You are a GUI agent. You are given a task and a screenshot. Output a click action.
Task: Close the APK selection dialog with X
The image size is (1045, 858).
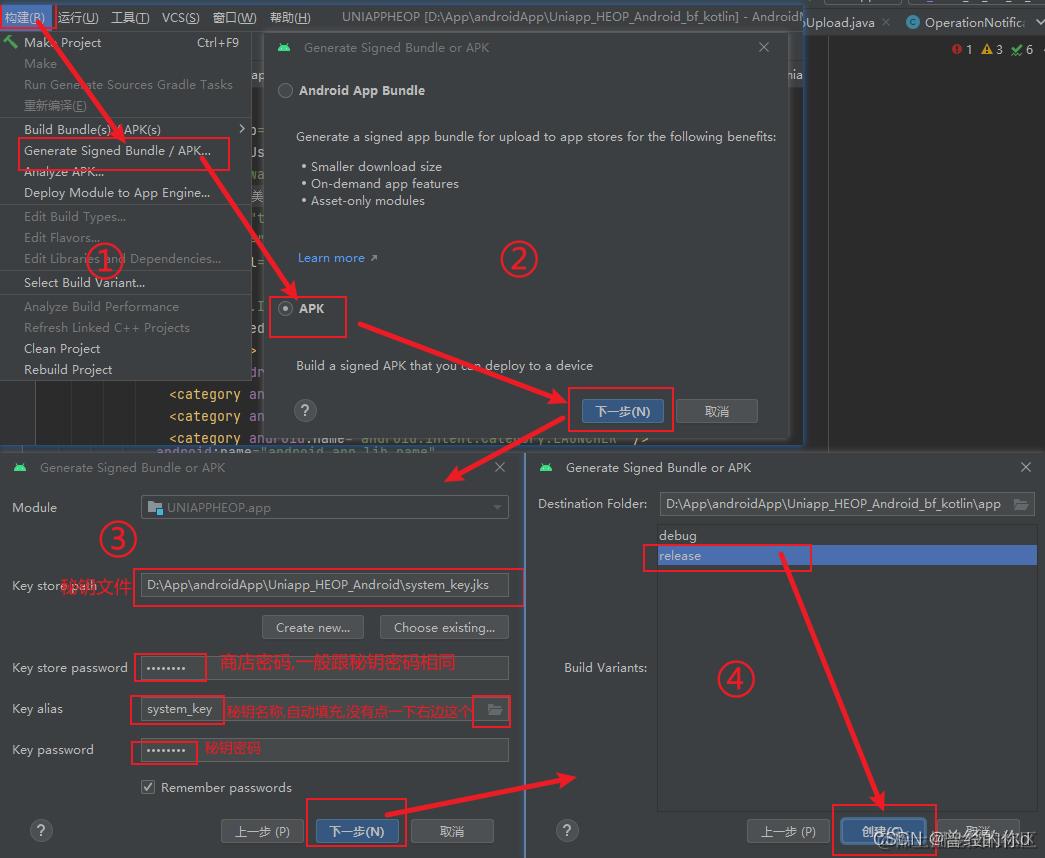[x=764, y=47]
